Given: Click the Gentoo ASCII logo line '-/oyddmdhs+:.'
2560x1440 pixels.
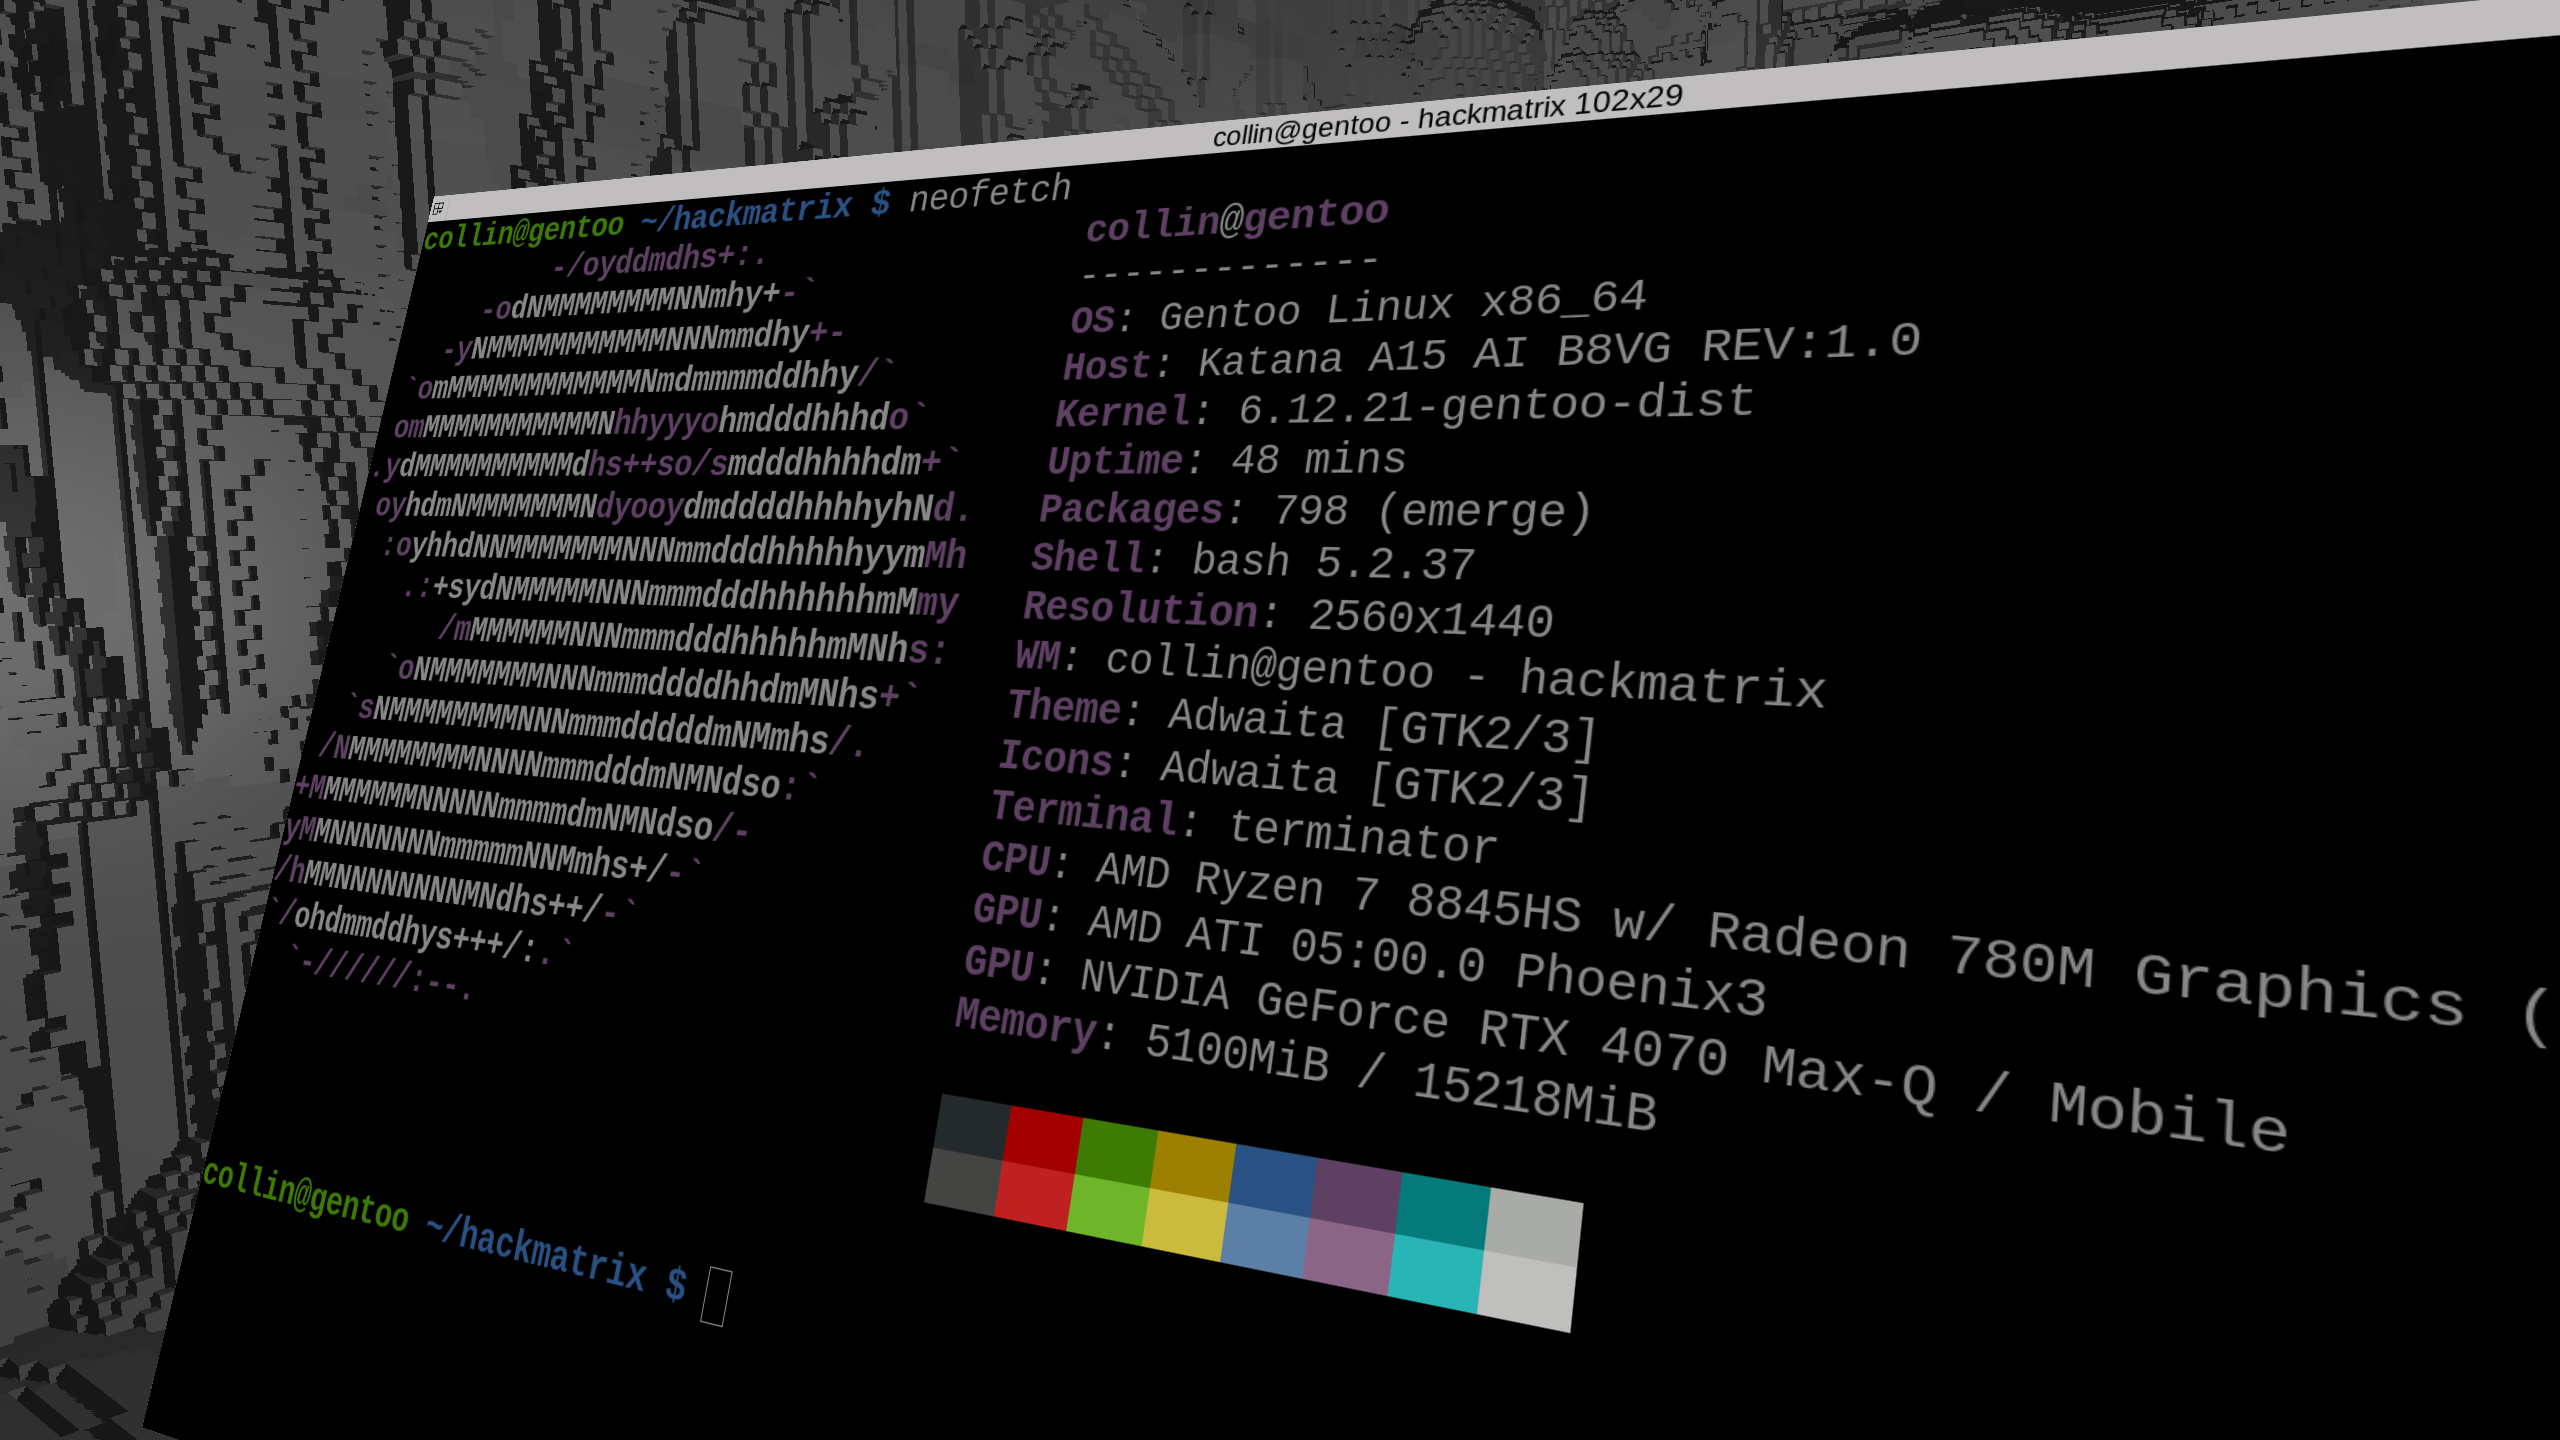Looking at the screenshot, I should (x=659, y=260).
